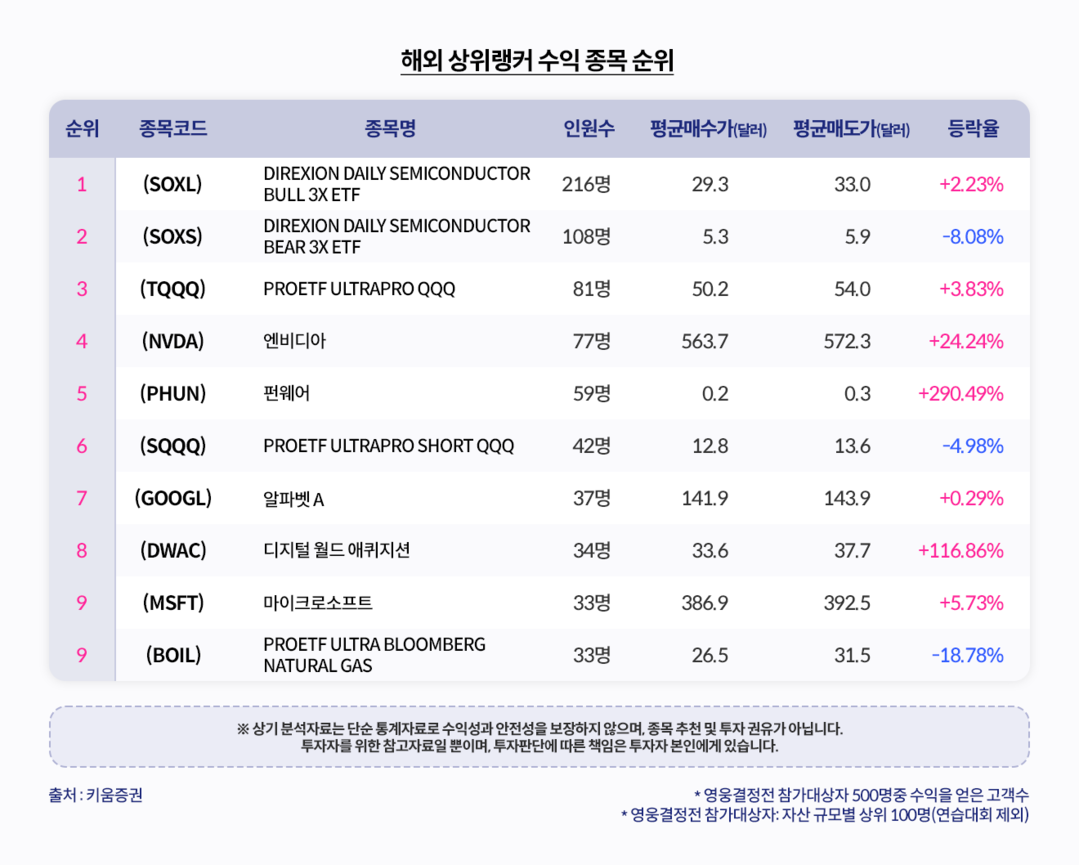
Task: Click 'PROETF ULTRA BLOOMBERG NATURAL GAS' name
Action: (x=374, y=654)
